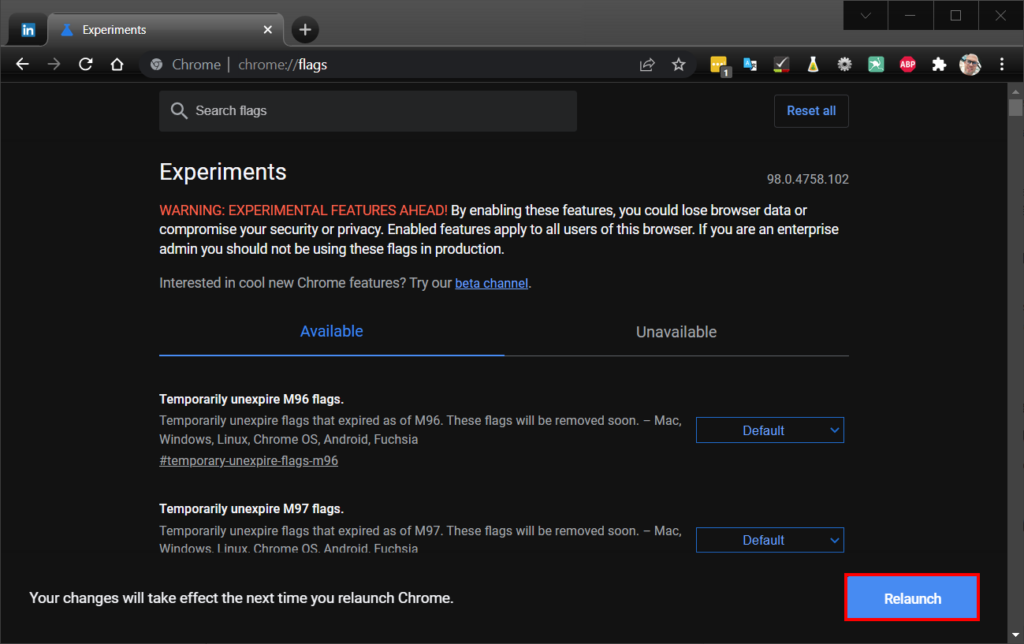Image resolution: width=1024 pixels, height=644 pixels.
Task: Open the Extensions puzzle piece menu
Action: pos(939,64)
